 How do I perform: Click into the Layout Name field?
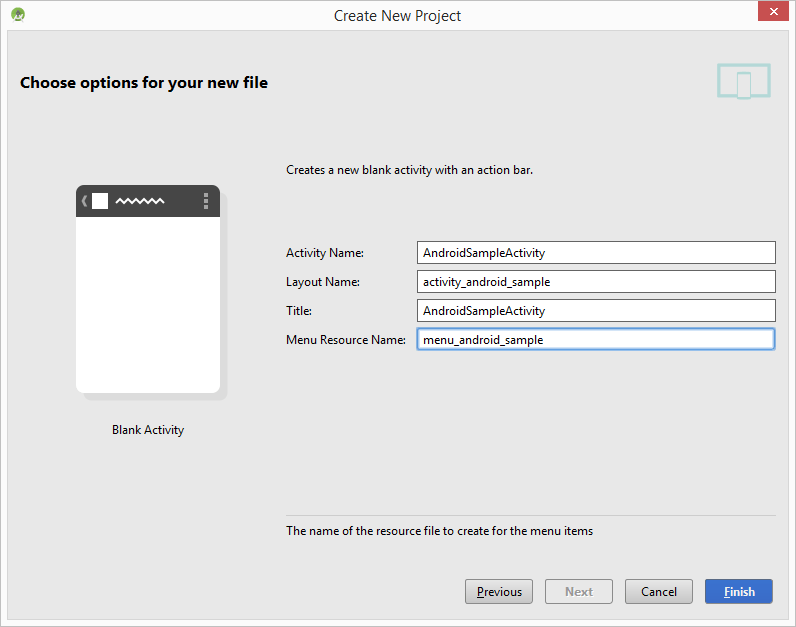coord(596,282)
